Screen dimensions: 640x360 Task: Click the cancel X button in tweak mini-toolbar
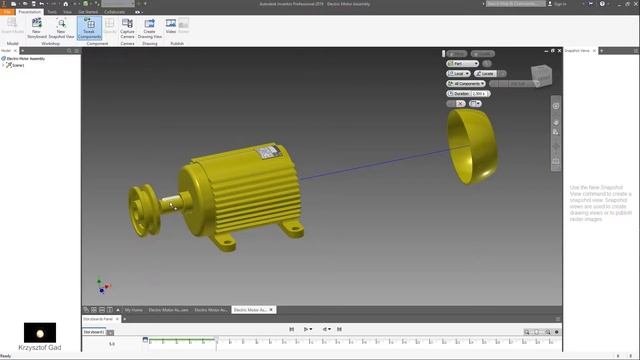pyautogui.click(x=460, y=104)
